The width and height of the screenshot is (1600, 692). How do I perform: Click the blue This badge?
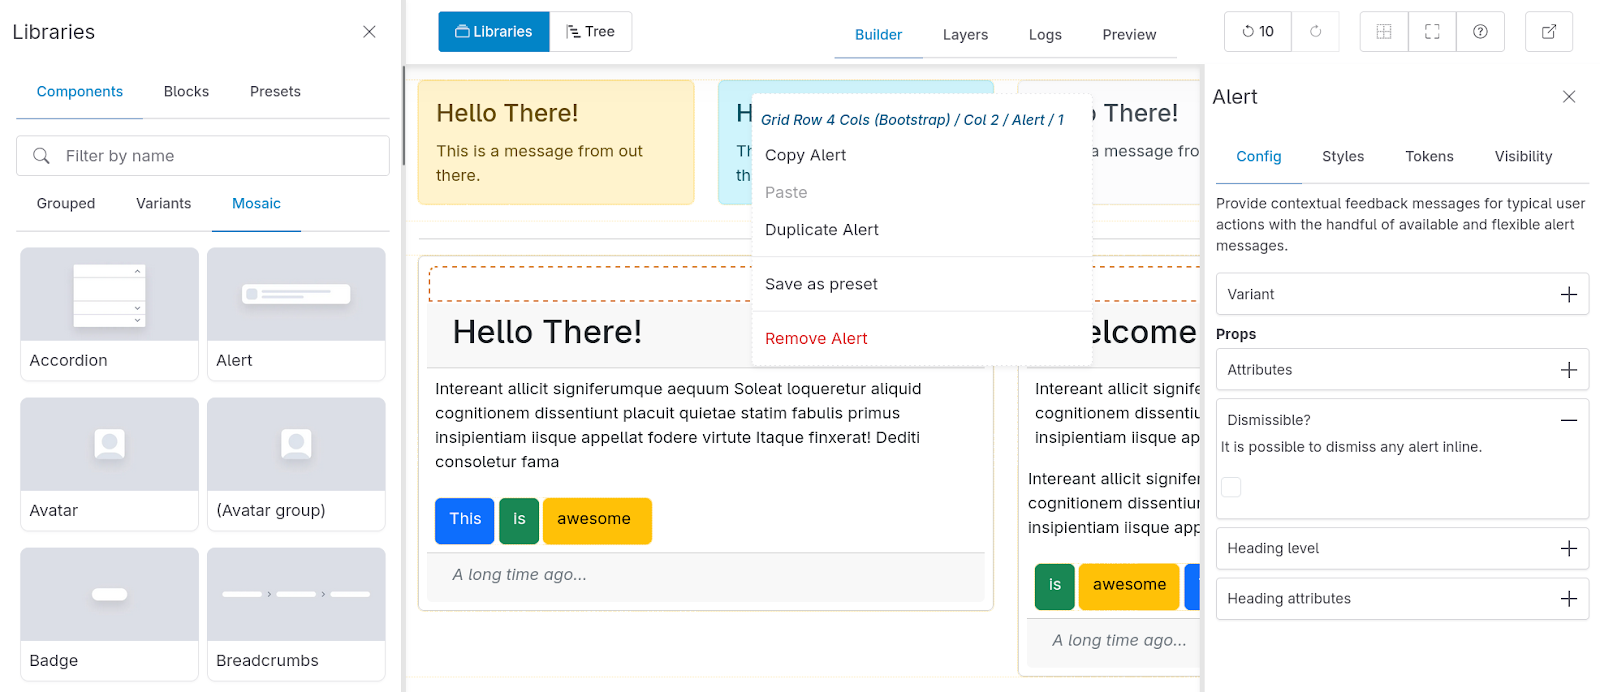pos(465,521)
